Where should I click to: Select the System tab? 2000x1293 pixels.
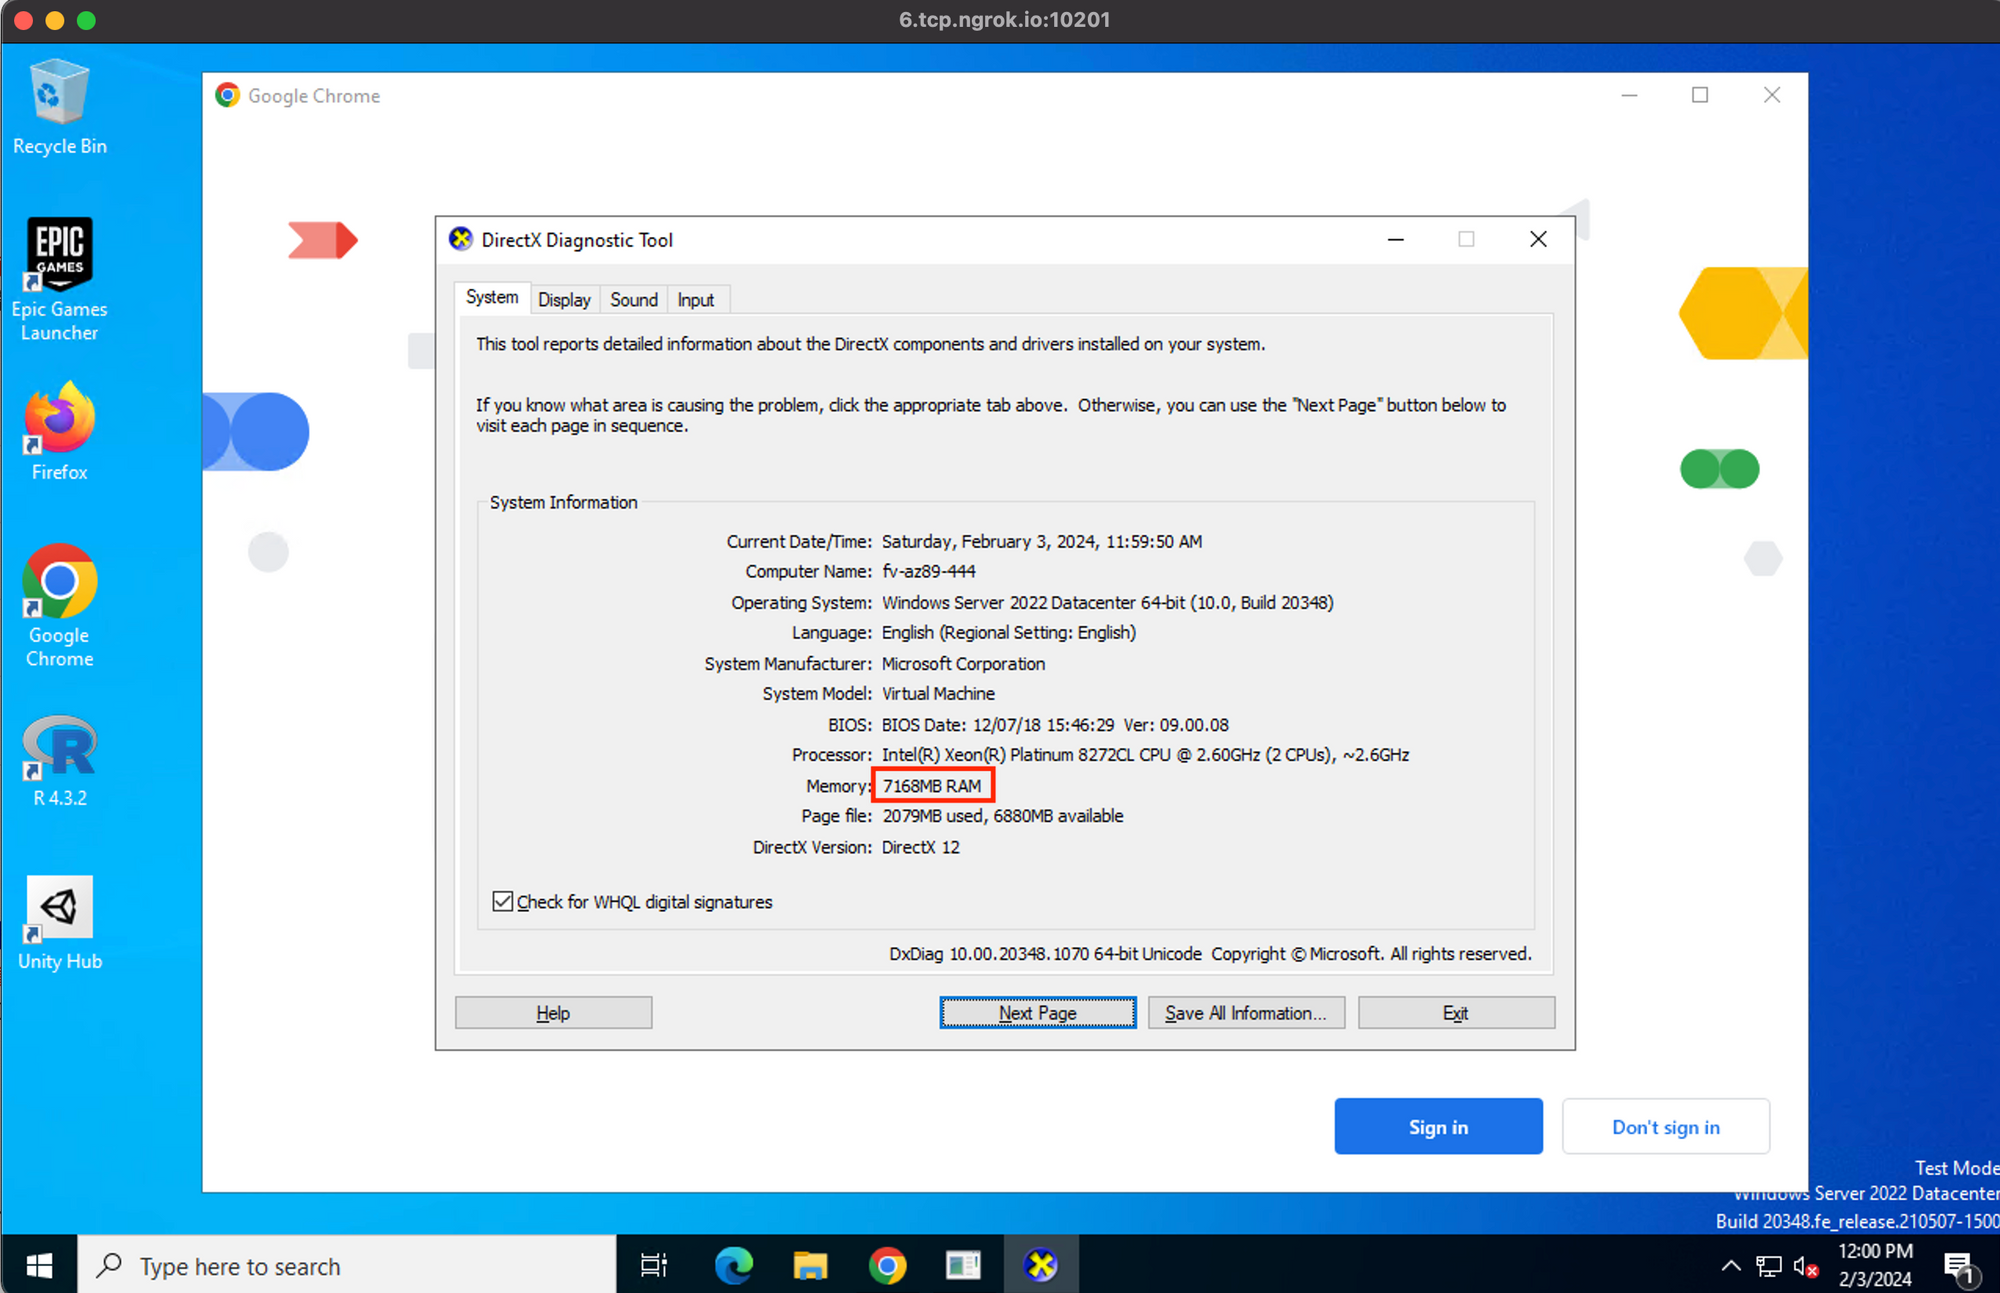[492, 298]
